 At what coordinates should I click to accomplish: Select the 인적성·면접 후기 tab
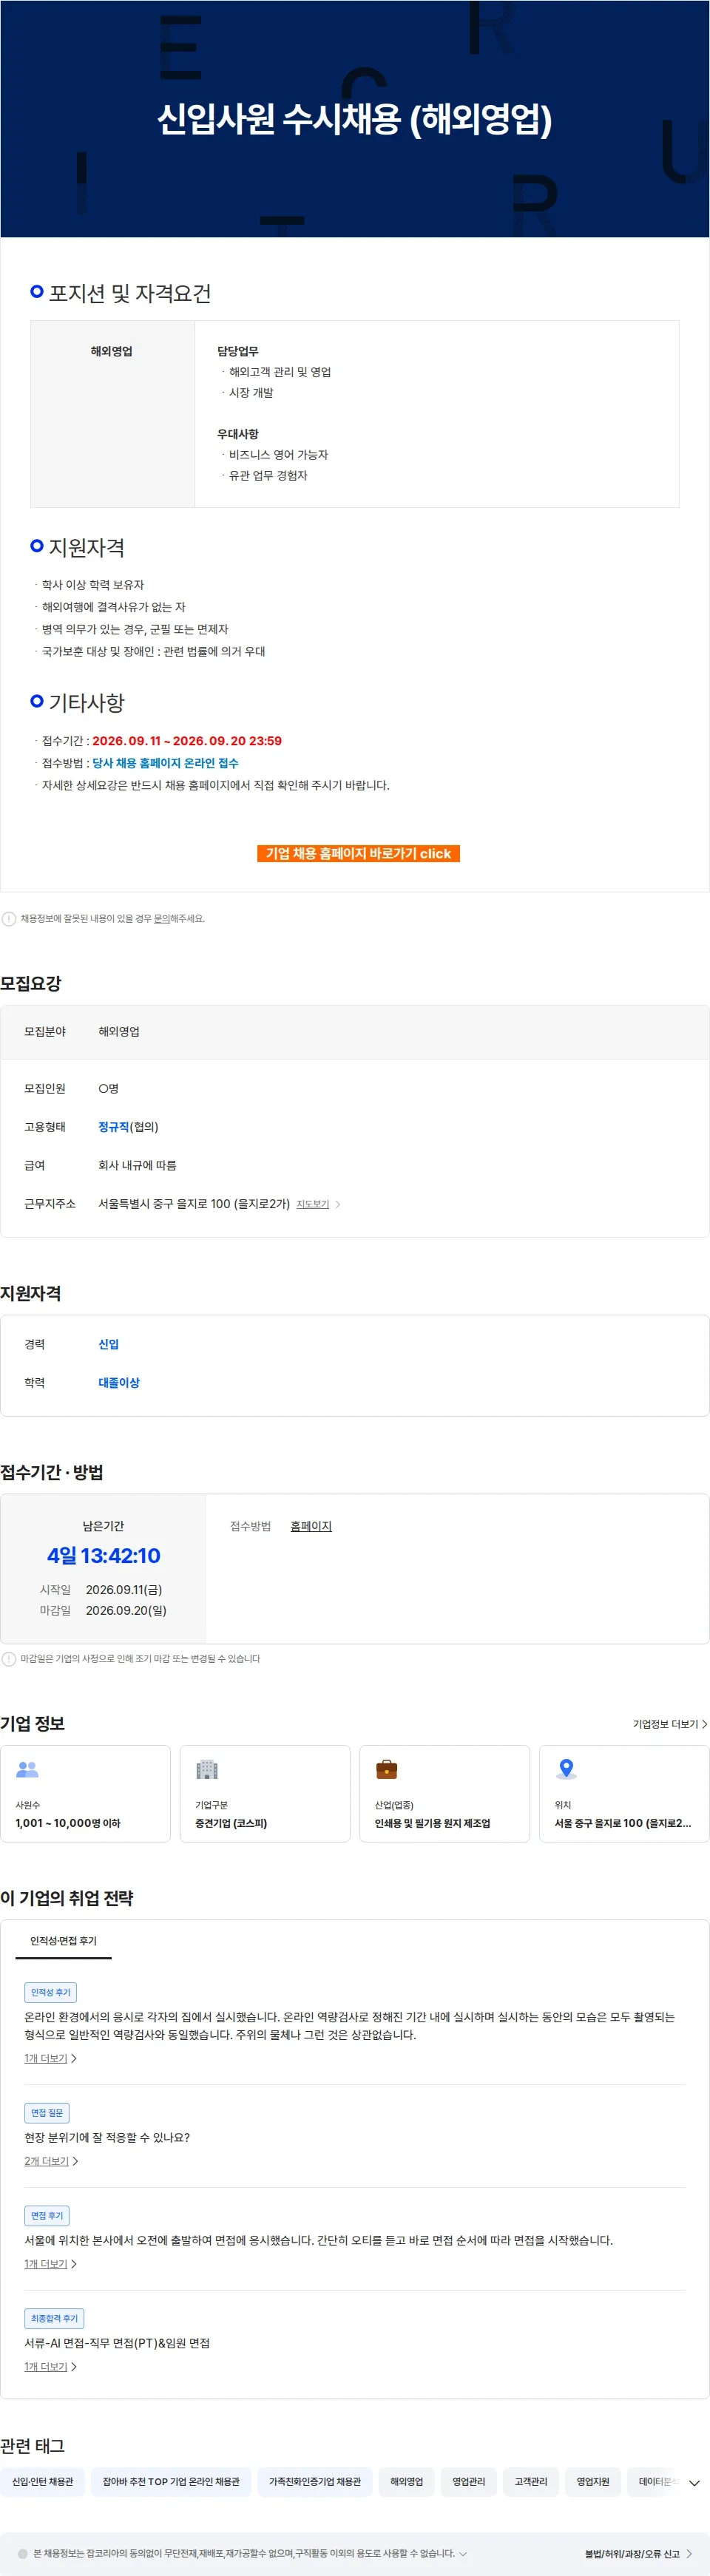pos(63,1941)
